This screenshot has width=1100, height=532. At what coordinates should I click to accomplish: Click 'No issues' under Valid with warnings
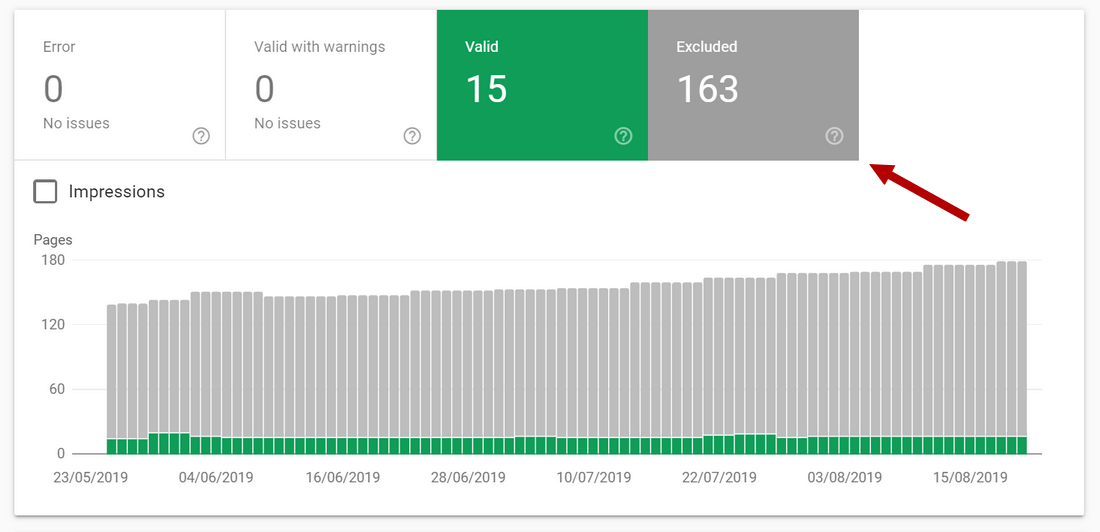tap(288, 124)
